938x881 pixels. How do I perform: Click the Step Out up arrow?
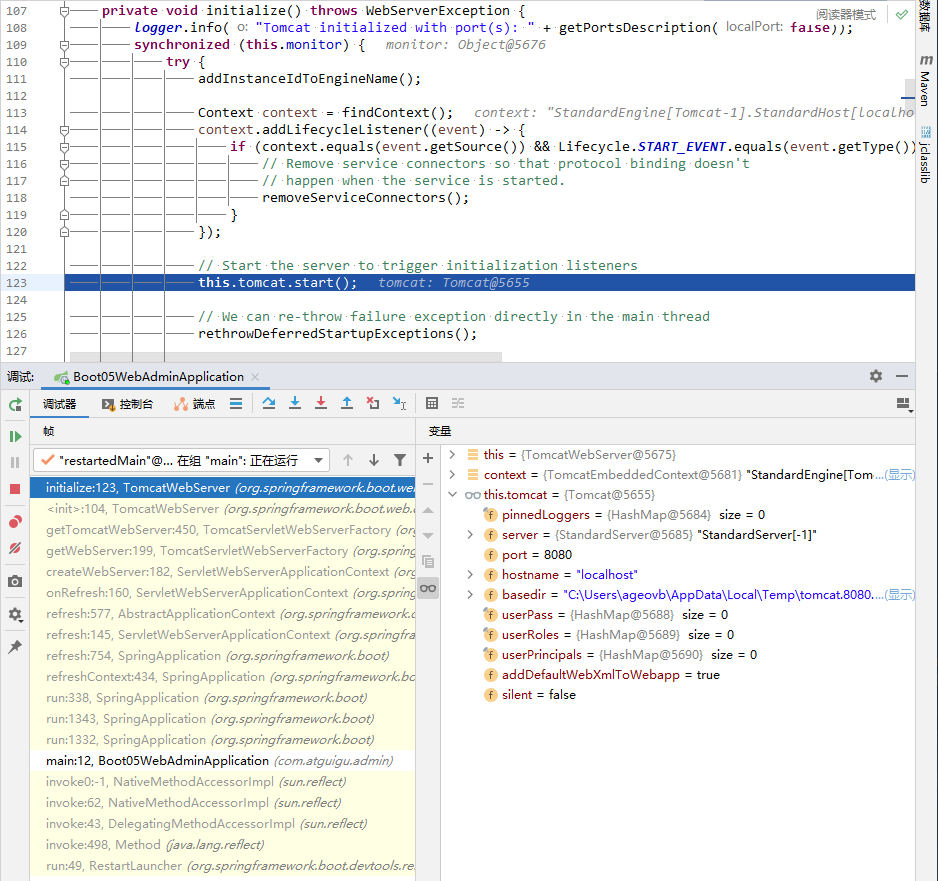point(347,404)
